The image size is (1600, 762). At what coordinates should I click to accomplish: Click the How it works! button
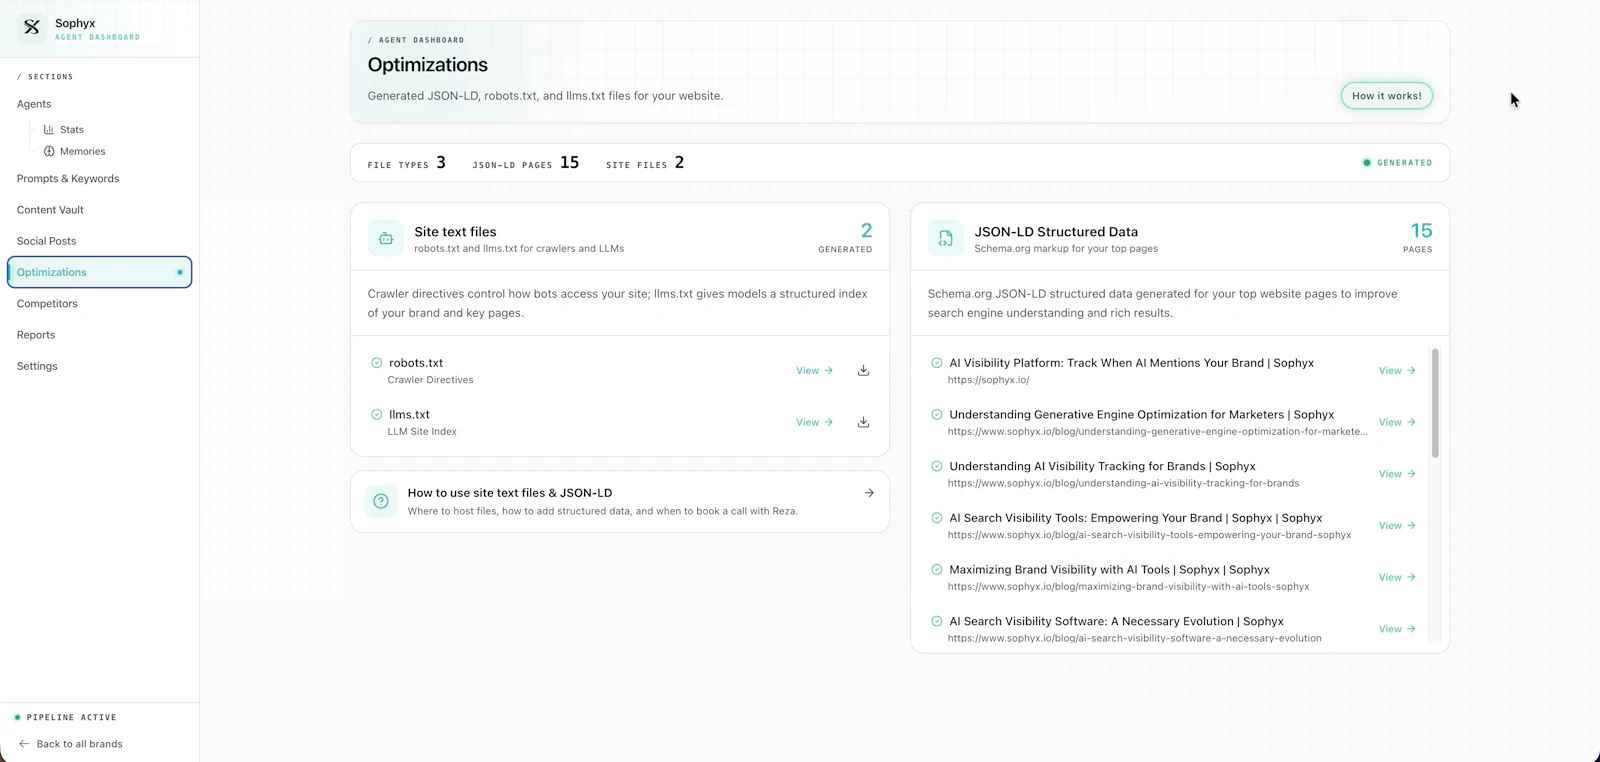pos(1387,96)
